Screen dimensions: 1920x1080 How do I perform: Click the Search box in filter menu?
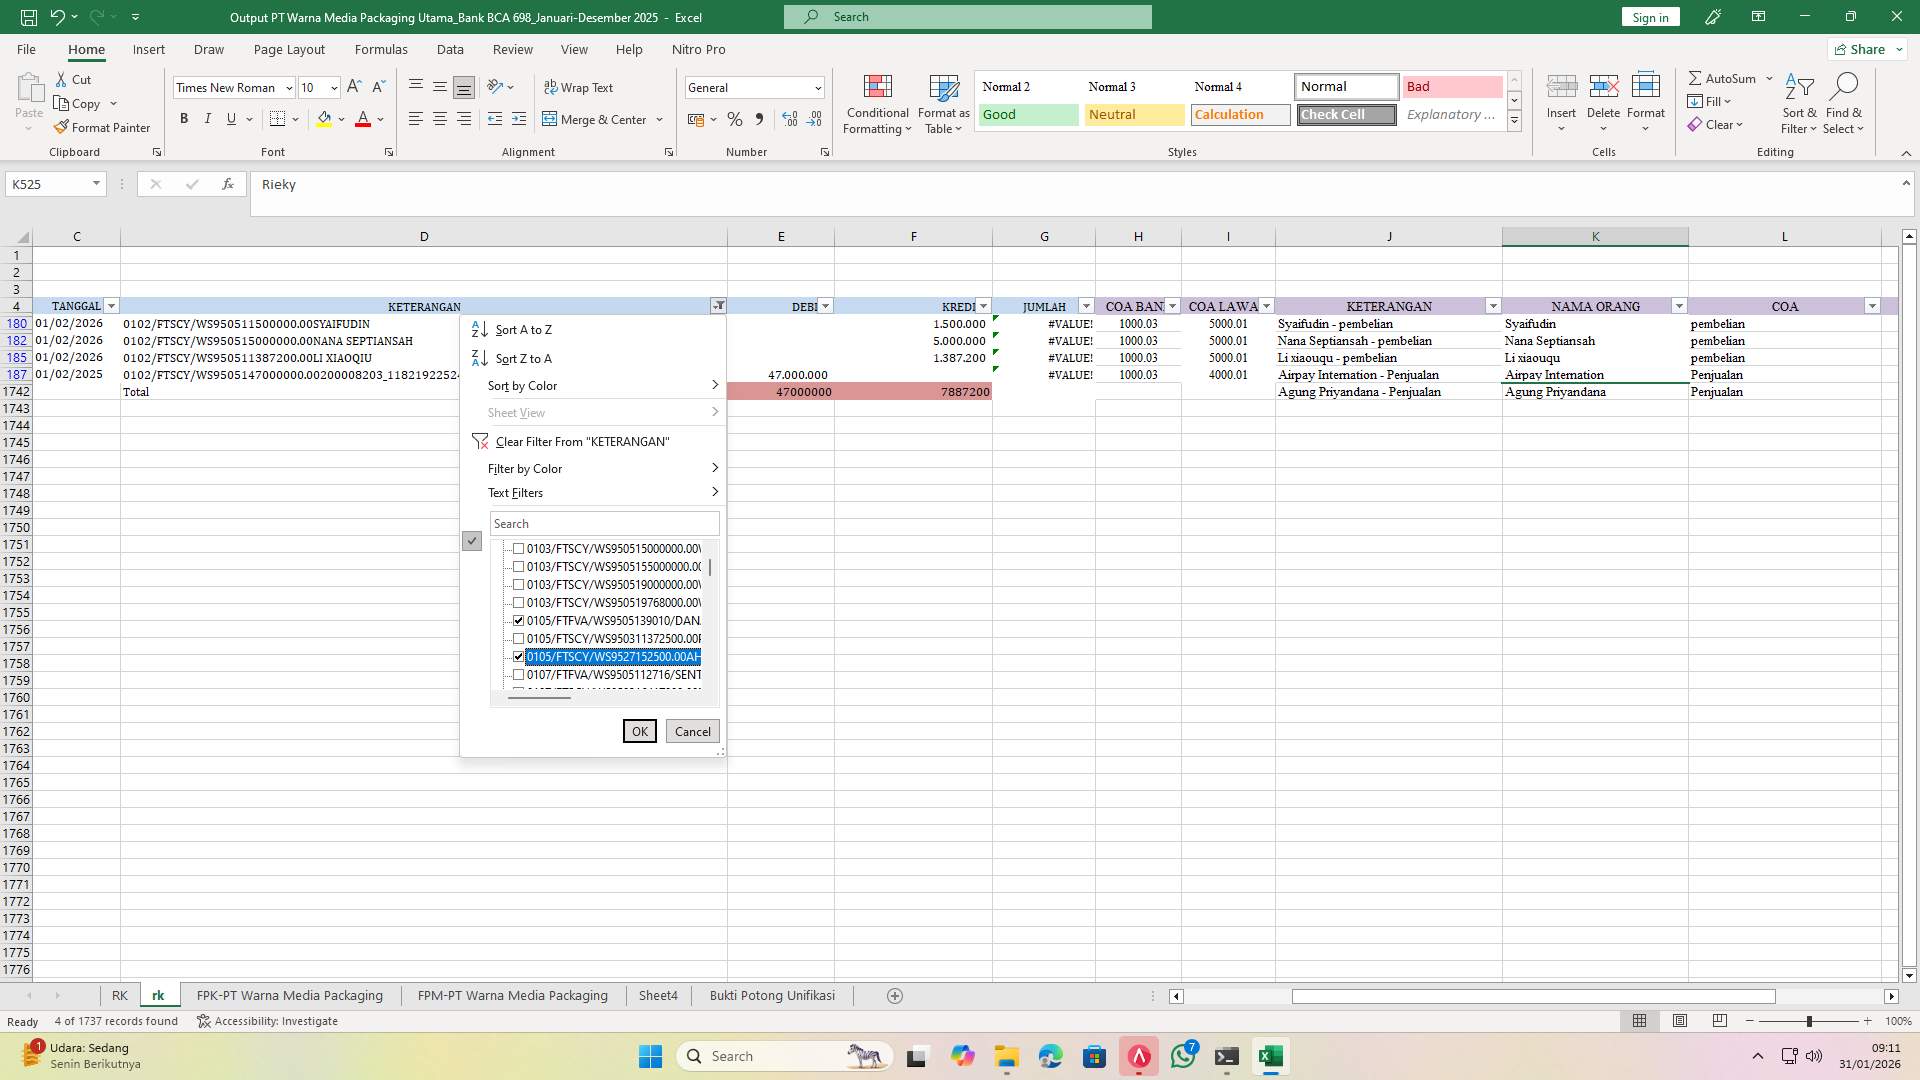click(604, 523)
